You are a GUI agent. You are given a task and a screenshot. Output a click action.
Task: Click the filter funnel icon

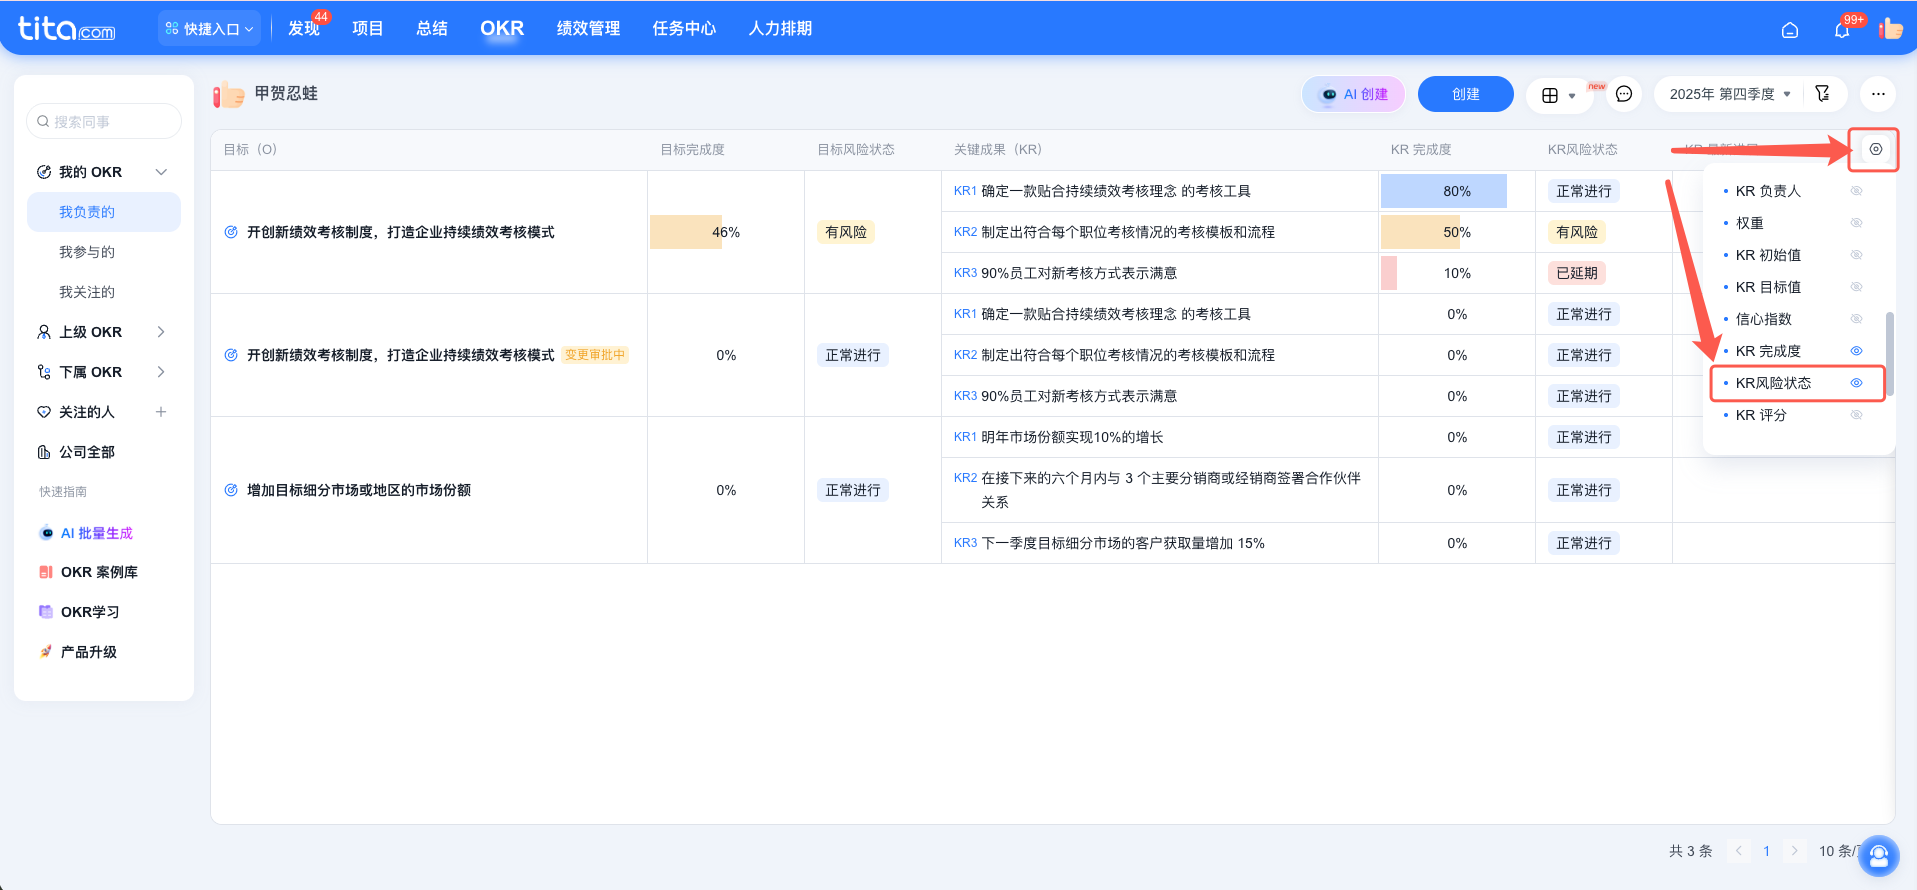tap(1822, 94)
